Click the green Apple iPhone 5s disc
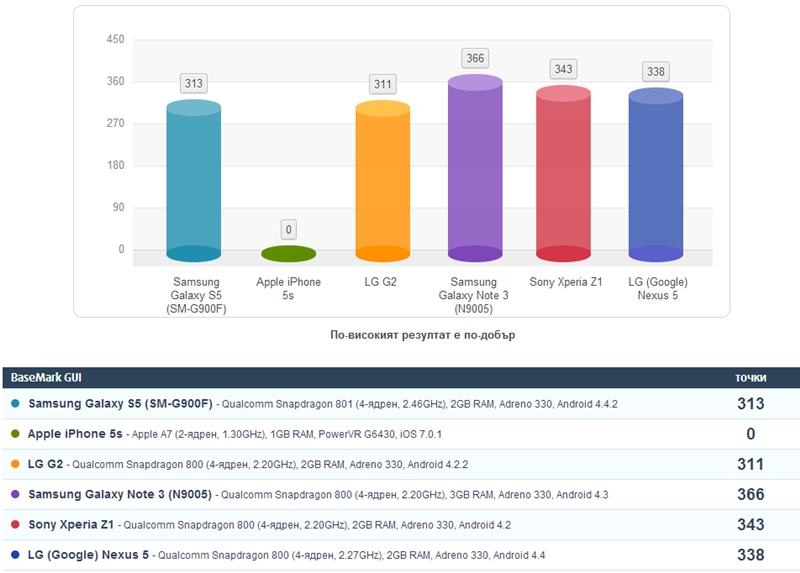The width and height of the screenshot is (800, 573). [288, 254]
